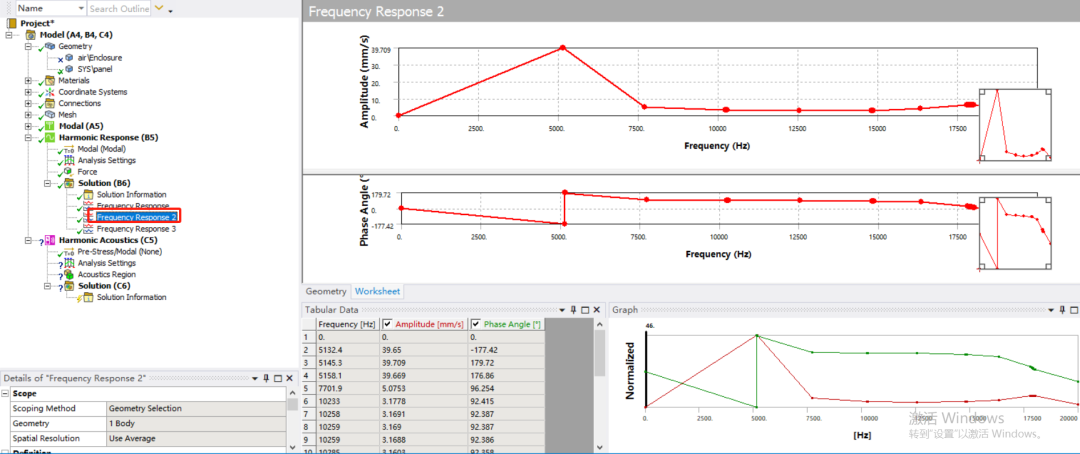1080x454 pixels.
Task: Select the Force load icon
Action: point(69,172)
